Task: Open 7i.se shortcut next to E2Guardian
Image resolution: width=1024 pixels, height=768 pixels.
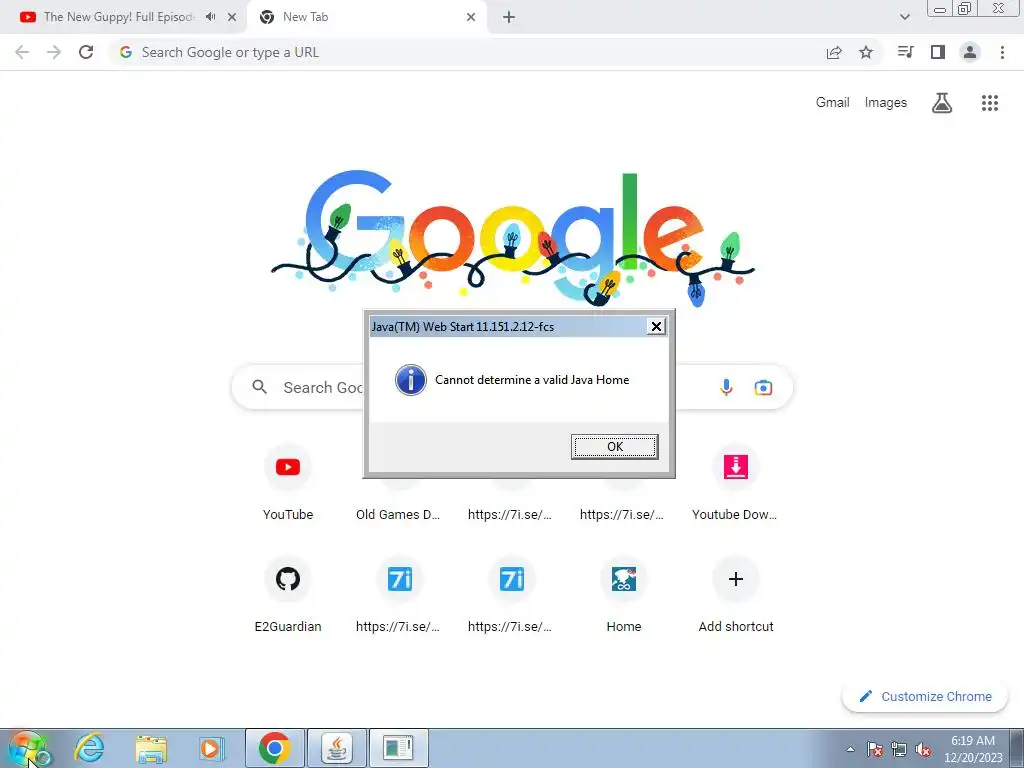Action: click(x=400, y=594)
